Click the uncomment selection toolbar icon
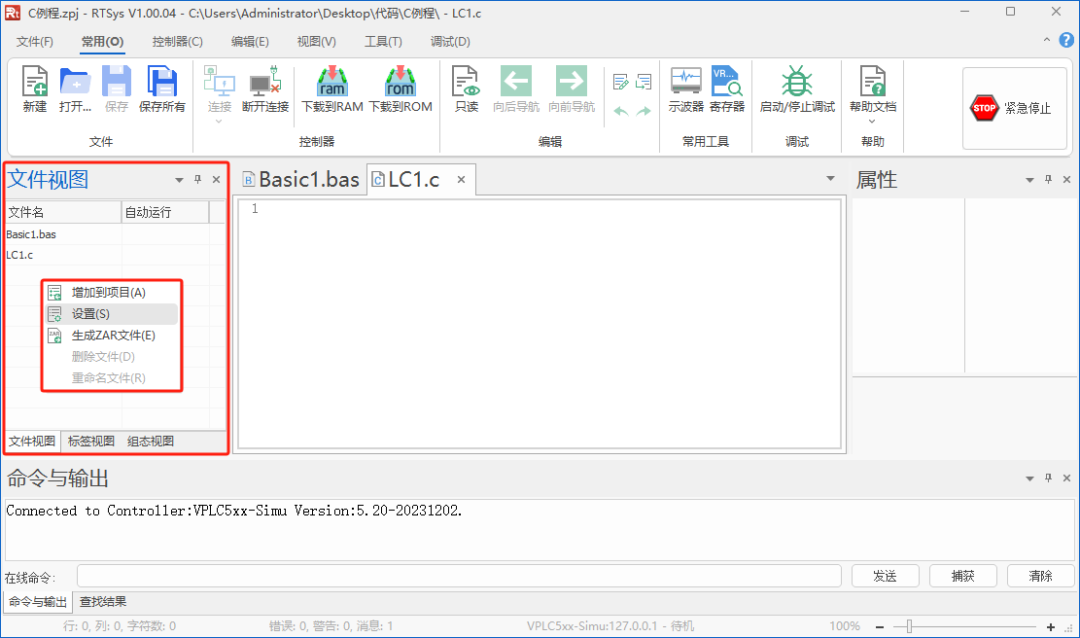 tap(643, 83)
